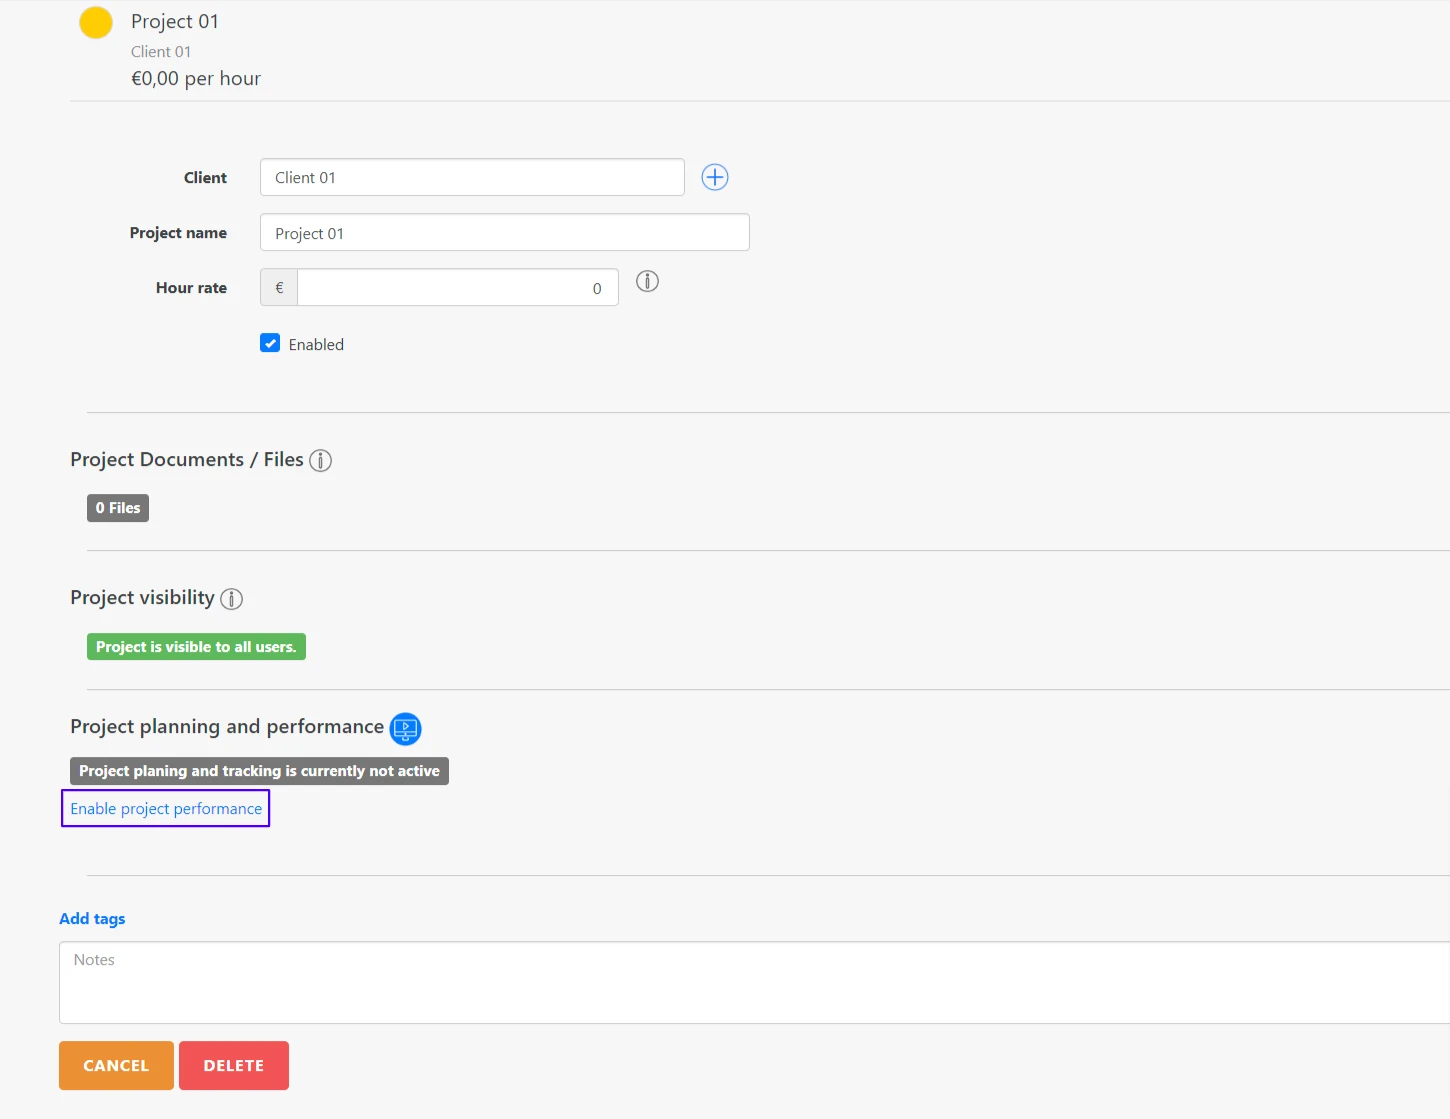Open the "0 Files" documents badge
1450x1119 pixels.
[117, 507]
